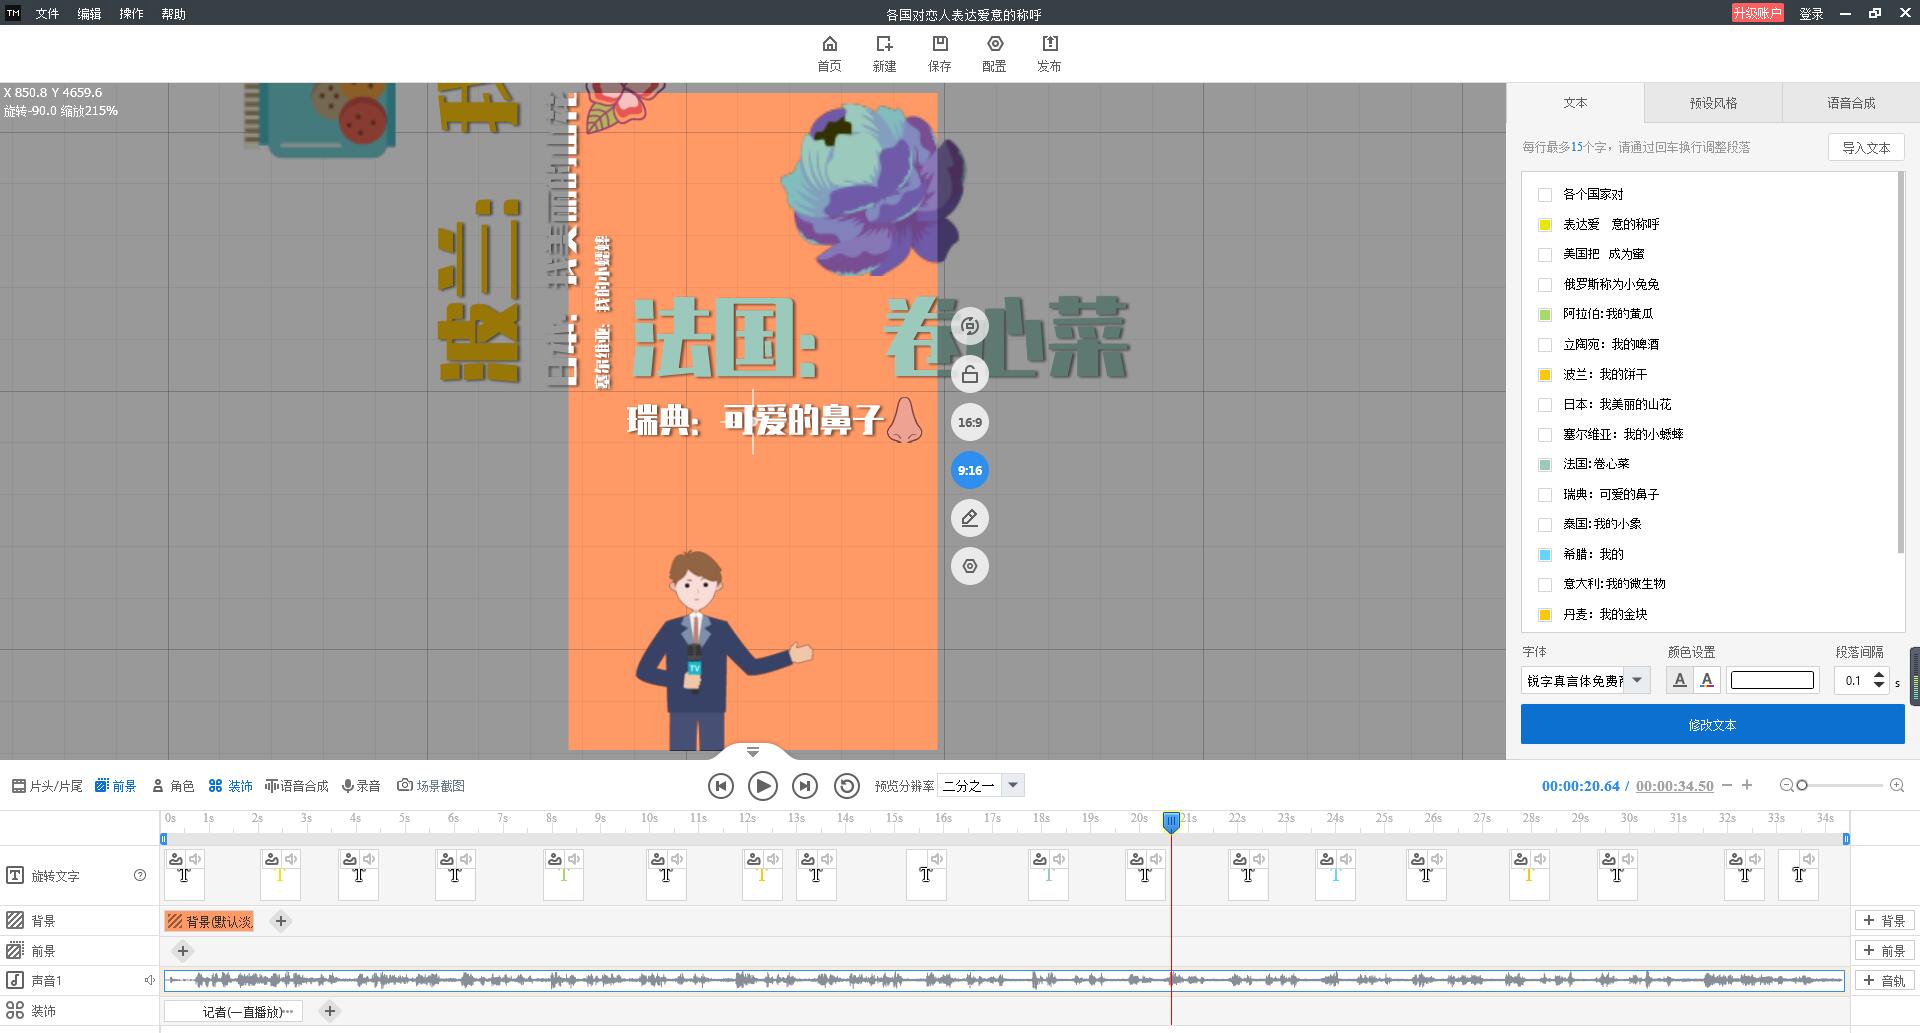The height and width of the screenshot is (1033, 1920).
Task: Play the preview
Action: coord(762,786)
